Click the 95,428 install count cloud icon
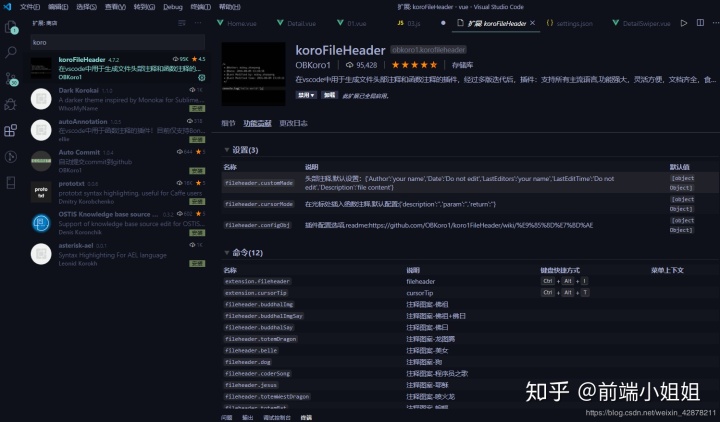The image size is (720, 422). click(x=349, y=65)
